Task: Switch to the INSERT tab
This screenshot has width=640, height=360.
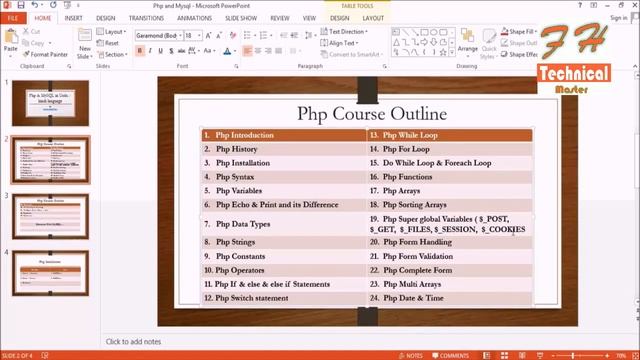Action: coord(73,18)
